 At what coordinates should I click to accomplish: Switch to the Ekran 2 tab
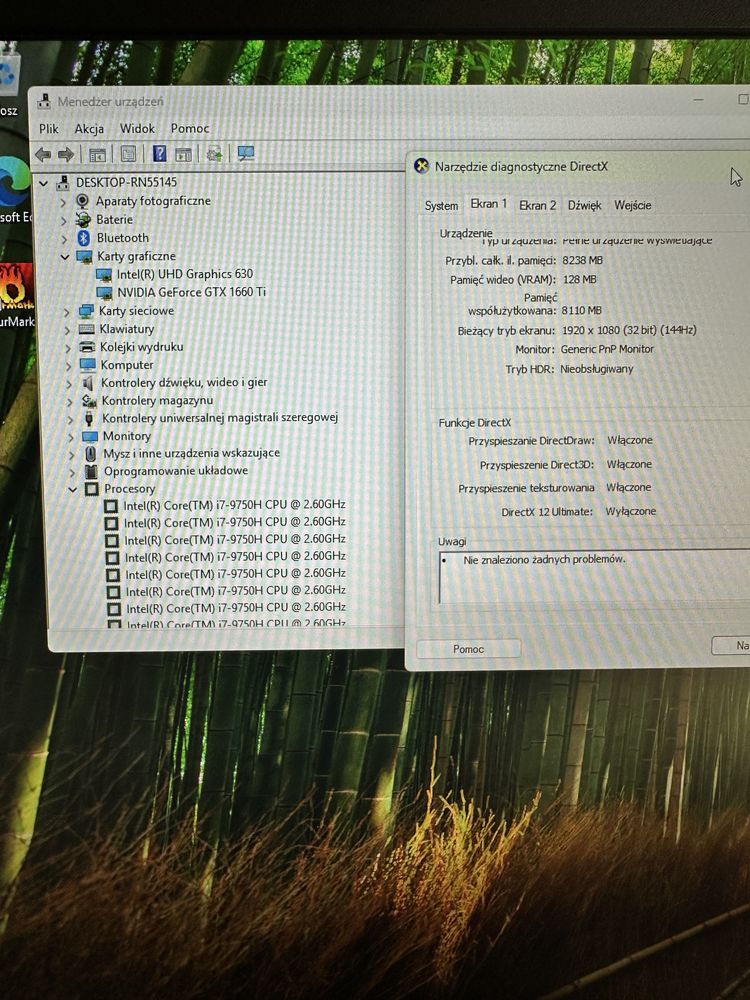[537, 205]
